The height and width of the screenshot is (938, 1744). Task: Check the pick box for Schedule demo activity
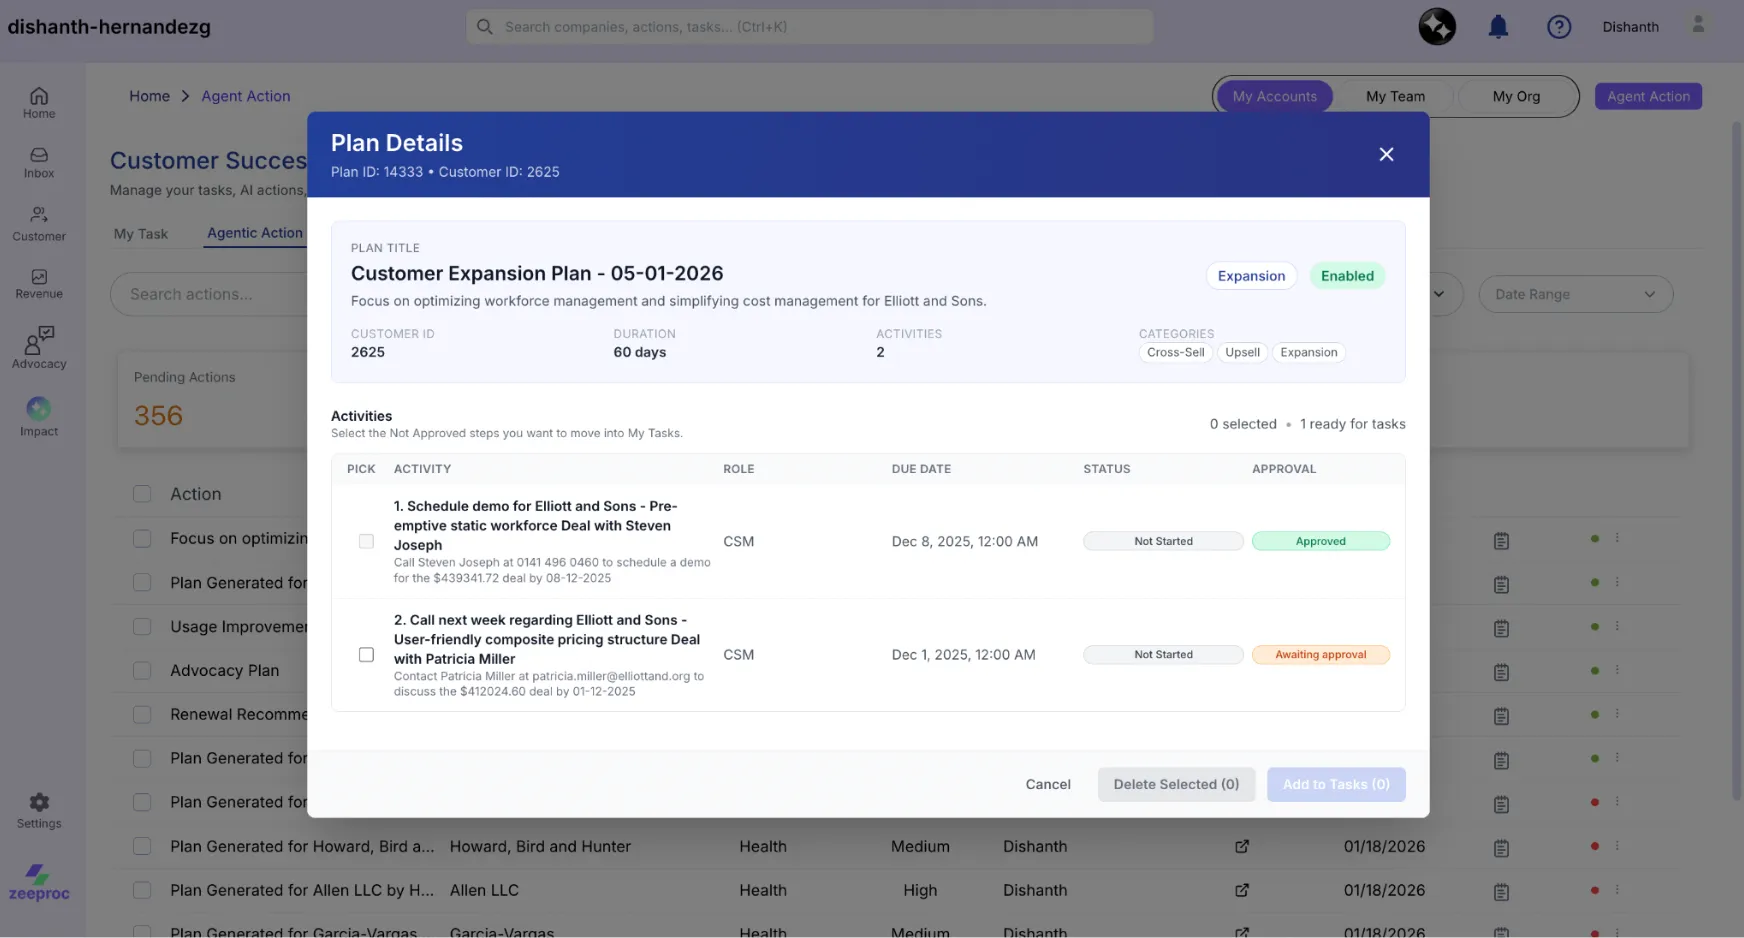pos(366,541)
